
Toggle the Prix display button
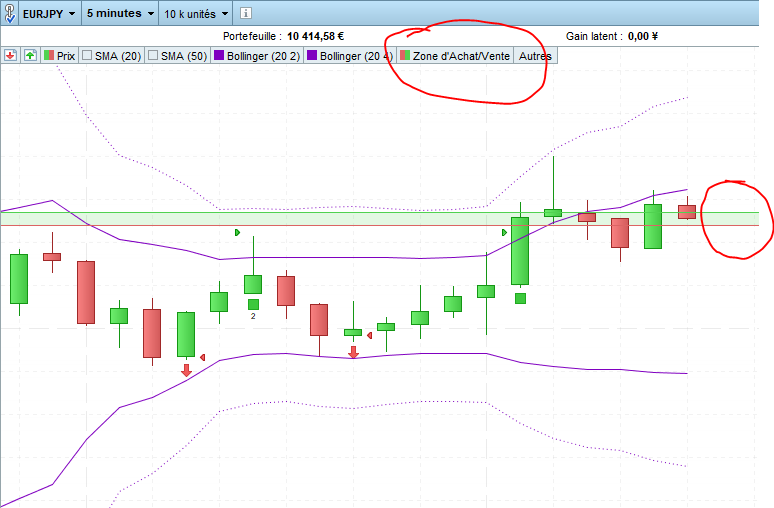[59, 56]
